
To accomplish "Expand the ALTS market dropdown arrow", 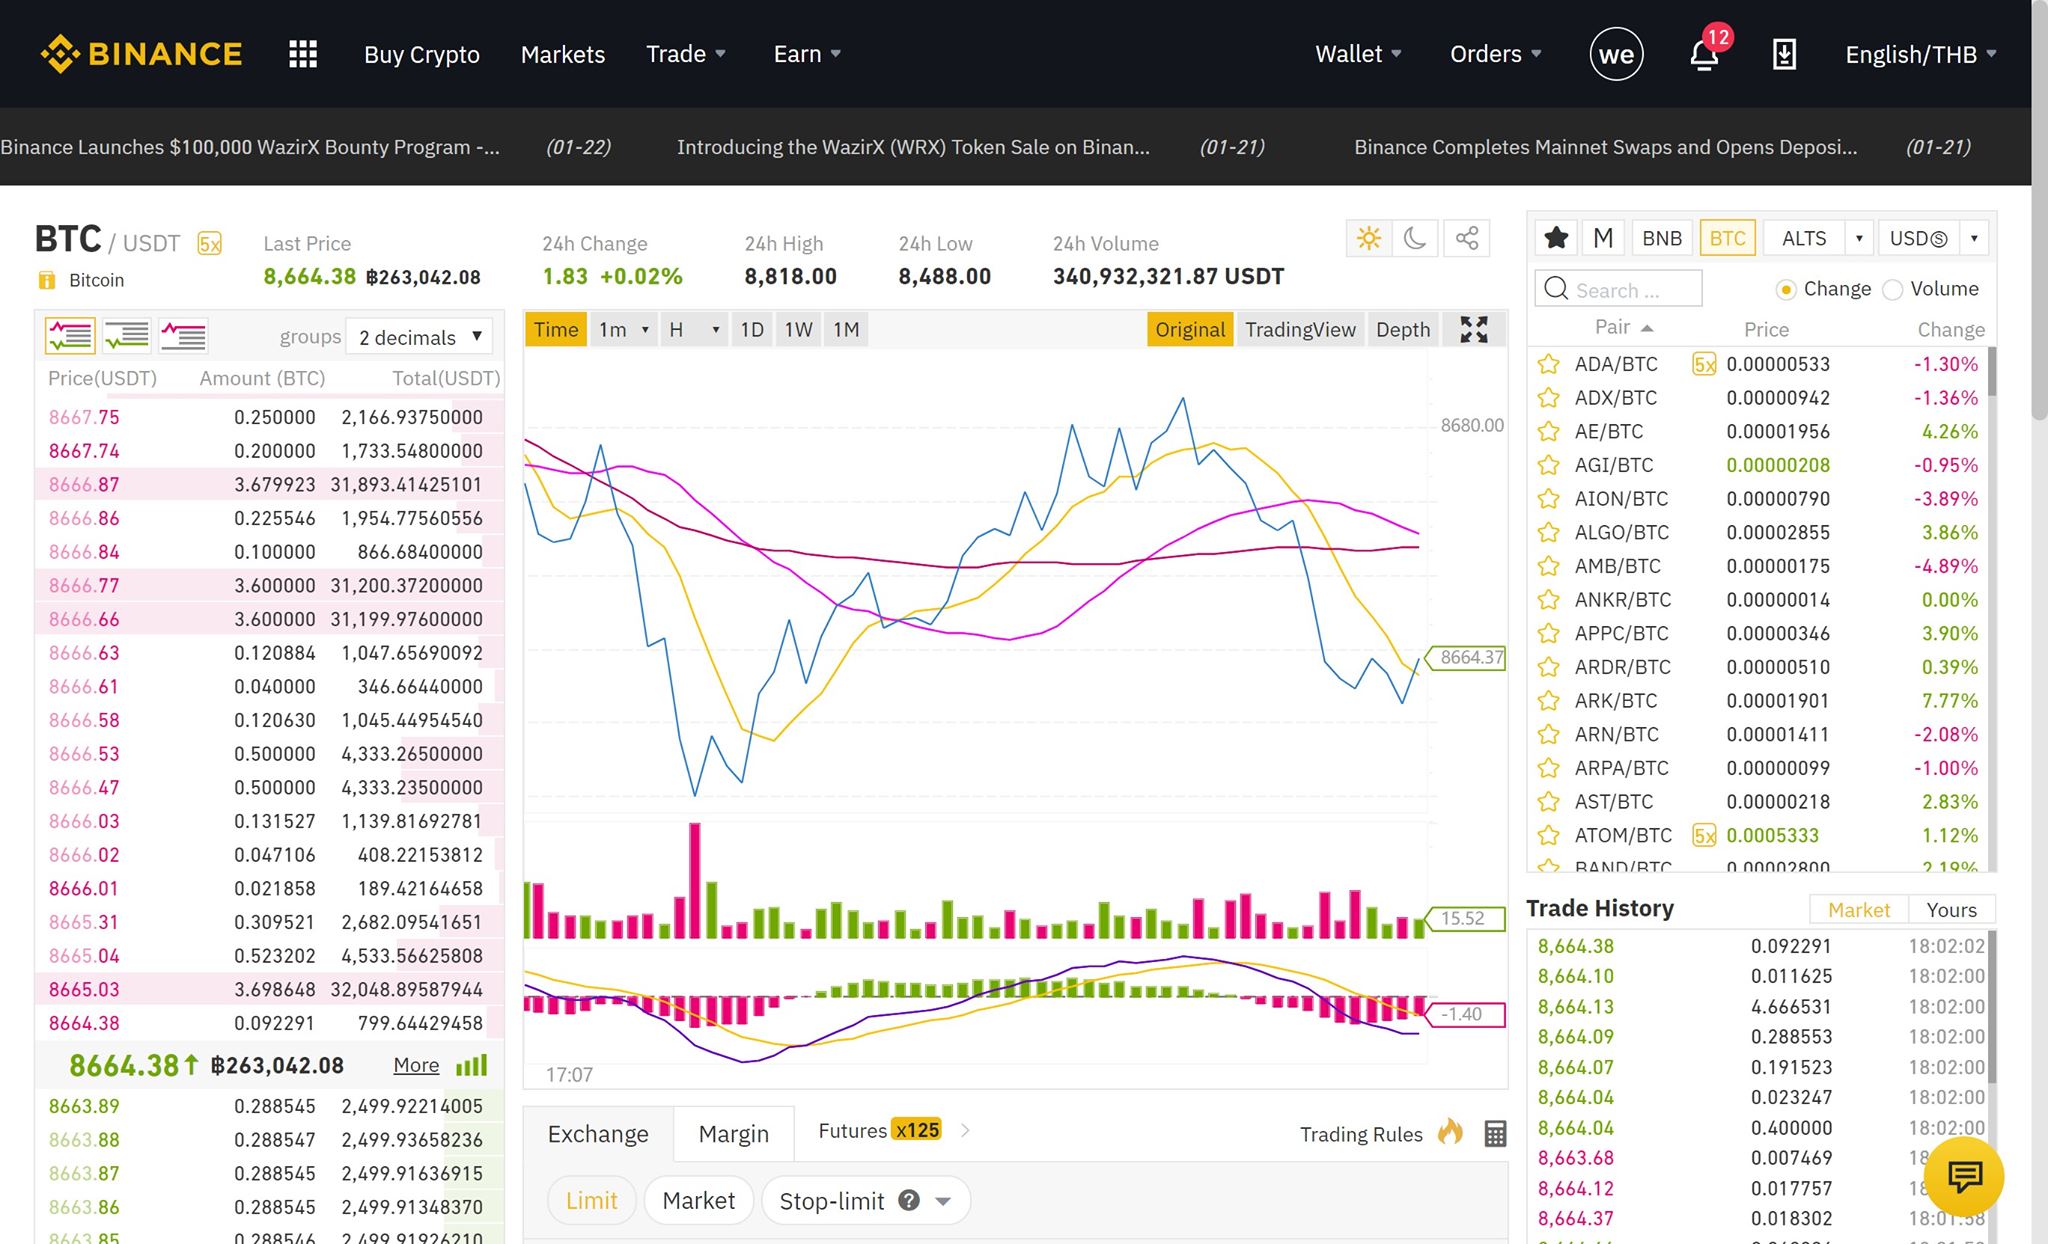I will point(1859,238).
